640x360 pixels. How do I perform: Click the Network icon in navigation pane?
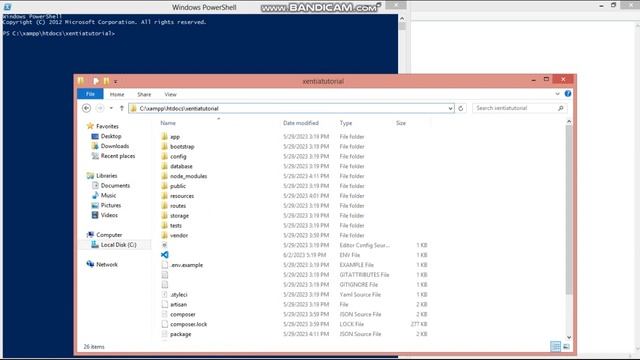tap(90, 264)
